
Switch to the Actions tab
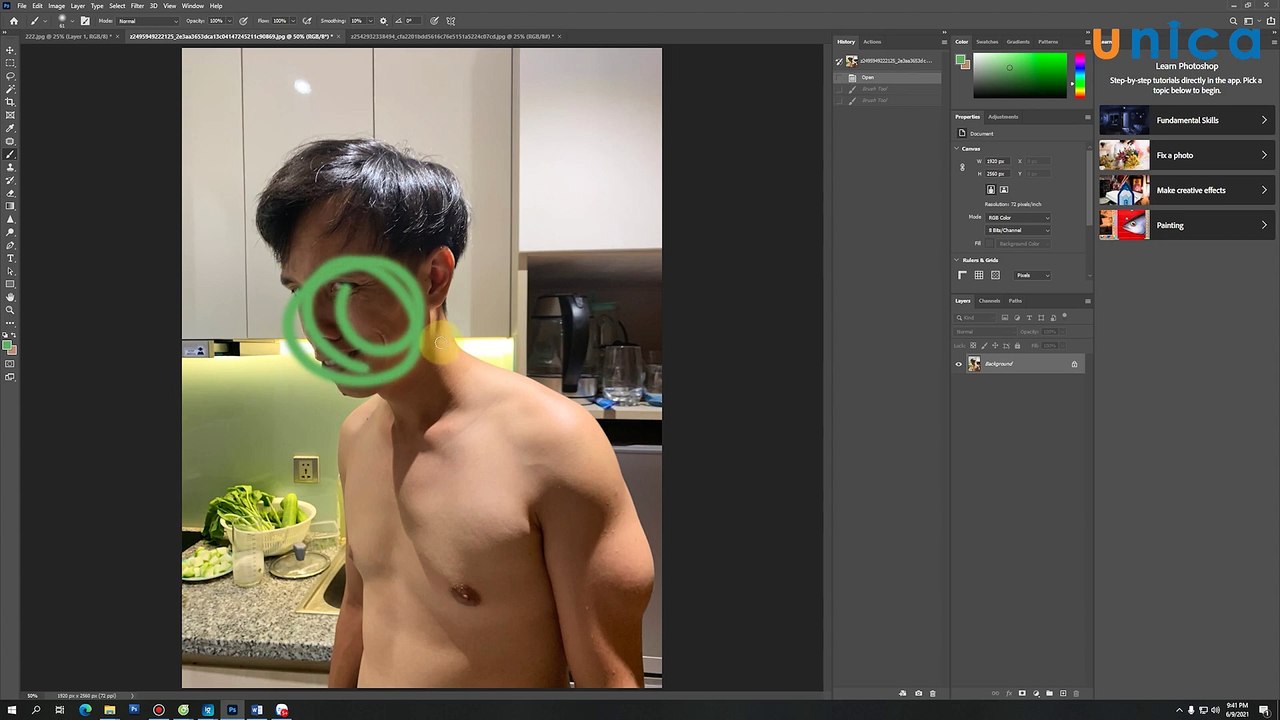[x=872, y=42]
